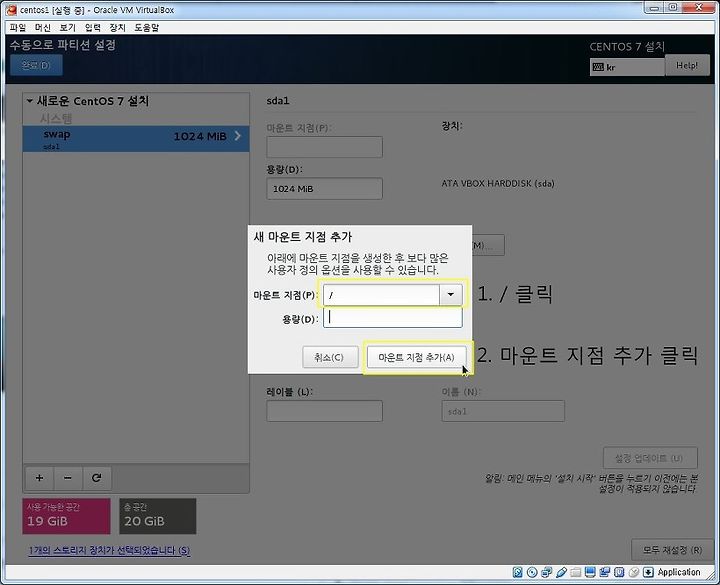Open the 머신 menu
Image resolution: width=720 pixels, height=585 pixels.
point(43,28)
